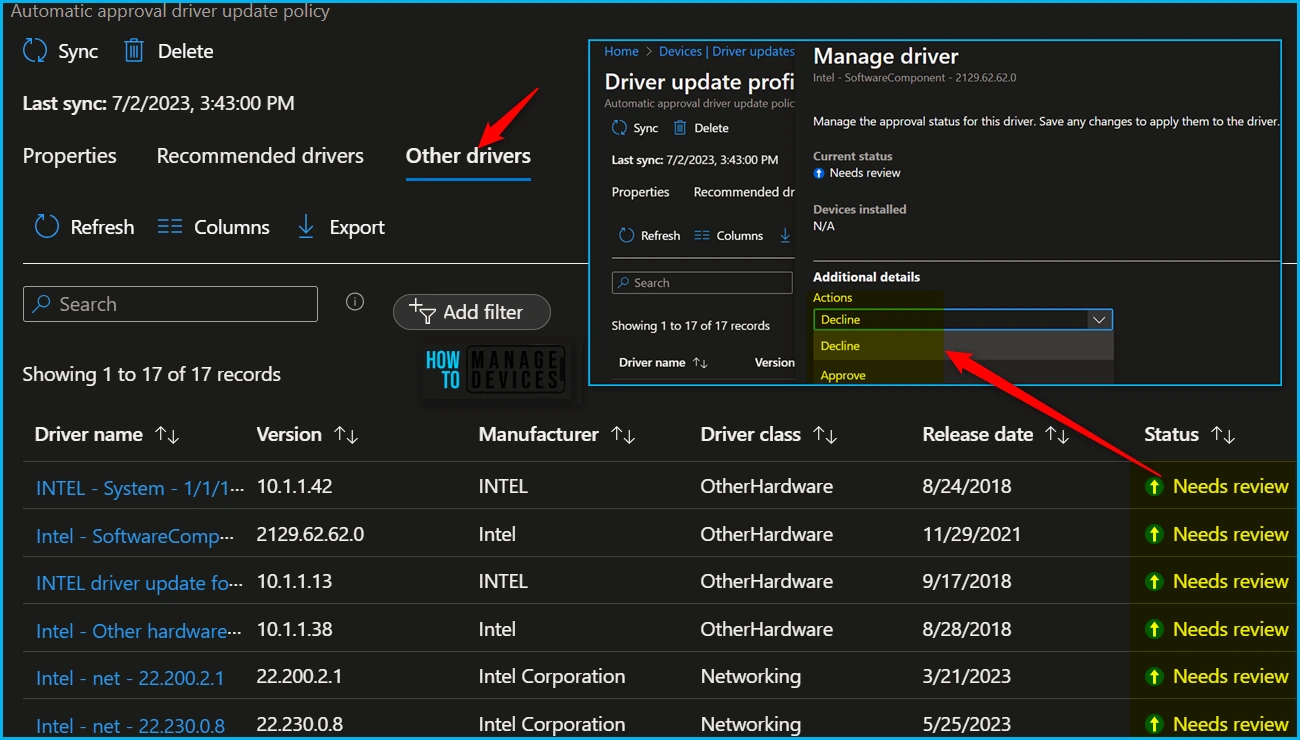
Task: Sort the Status column
Action: 1222,435
